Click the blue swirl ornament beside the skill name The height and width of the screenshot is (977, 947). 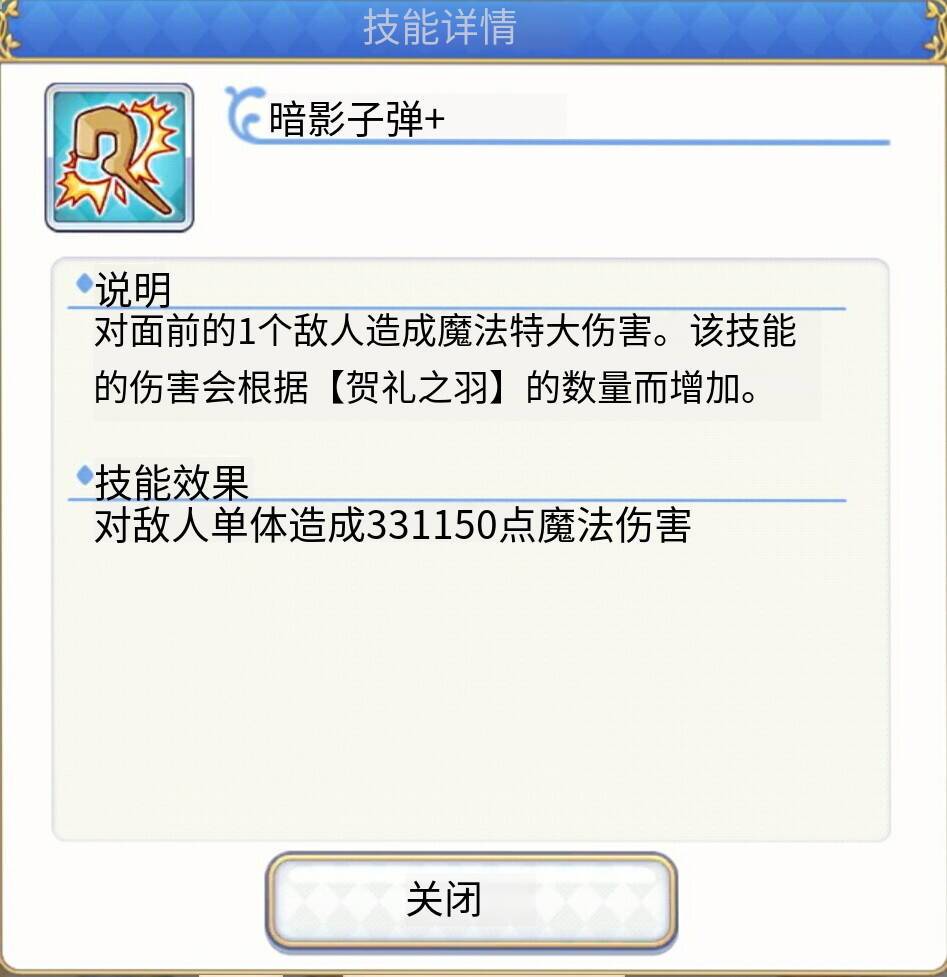[x=243, y=113]
